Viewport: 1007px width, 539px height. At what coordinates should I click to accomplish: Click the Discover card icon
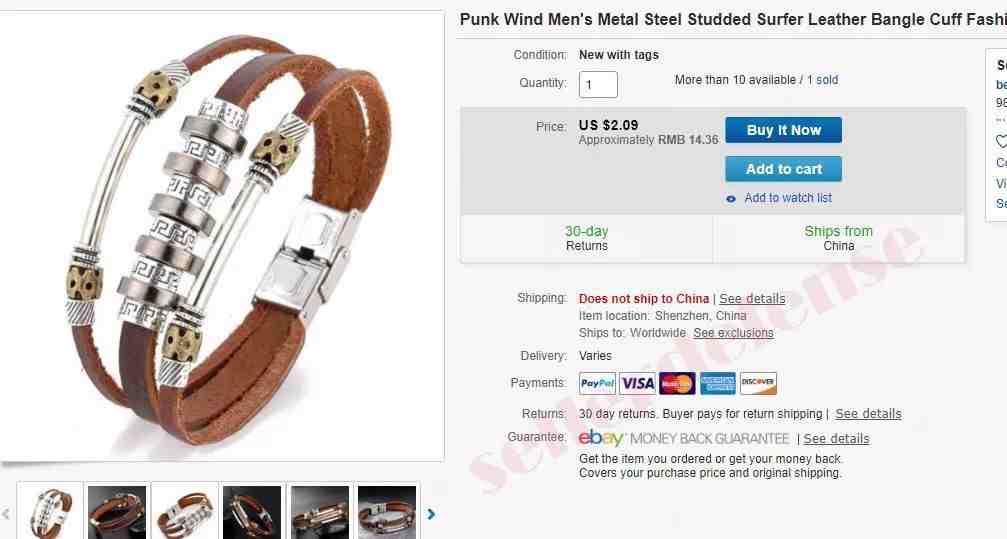tap(758, 384)
